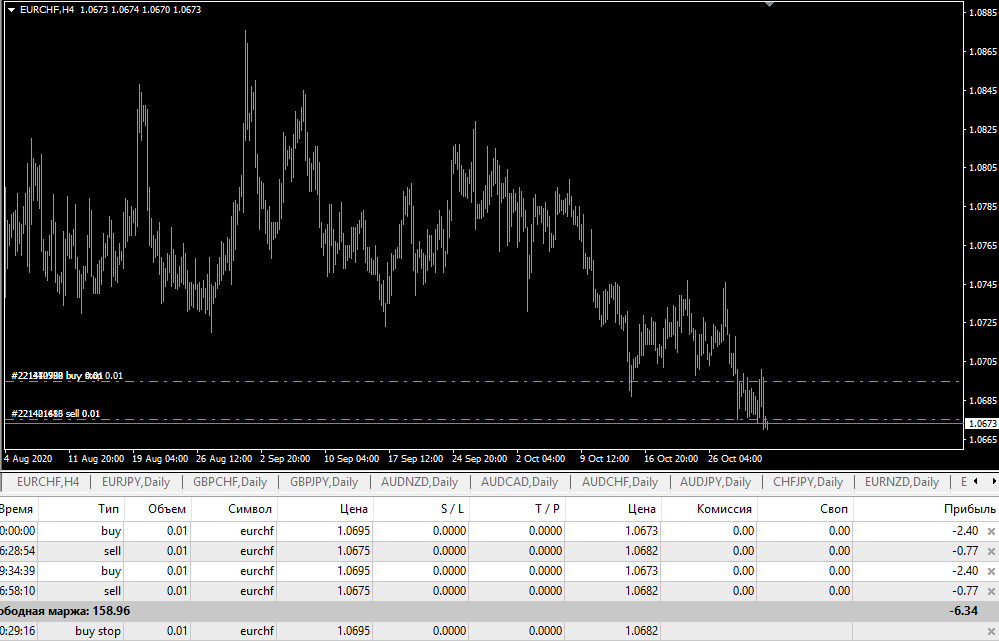Close the buy order timed 0:00:00
This screenshot has height=641, width=999.
(991, 532)
